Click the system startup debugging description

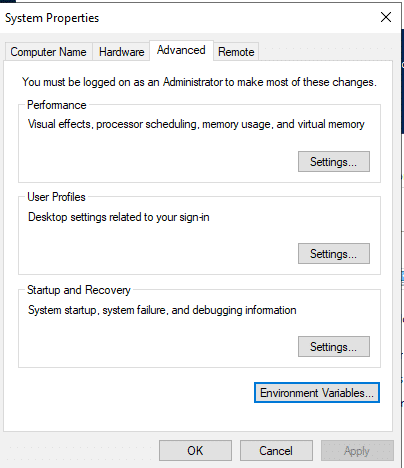[x=162, y=310]
